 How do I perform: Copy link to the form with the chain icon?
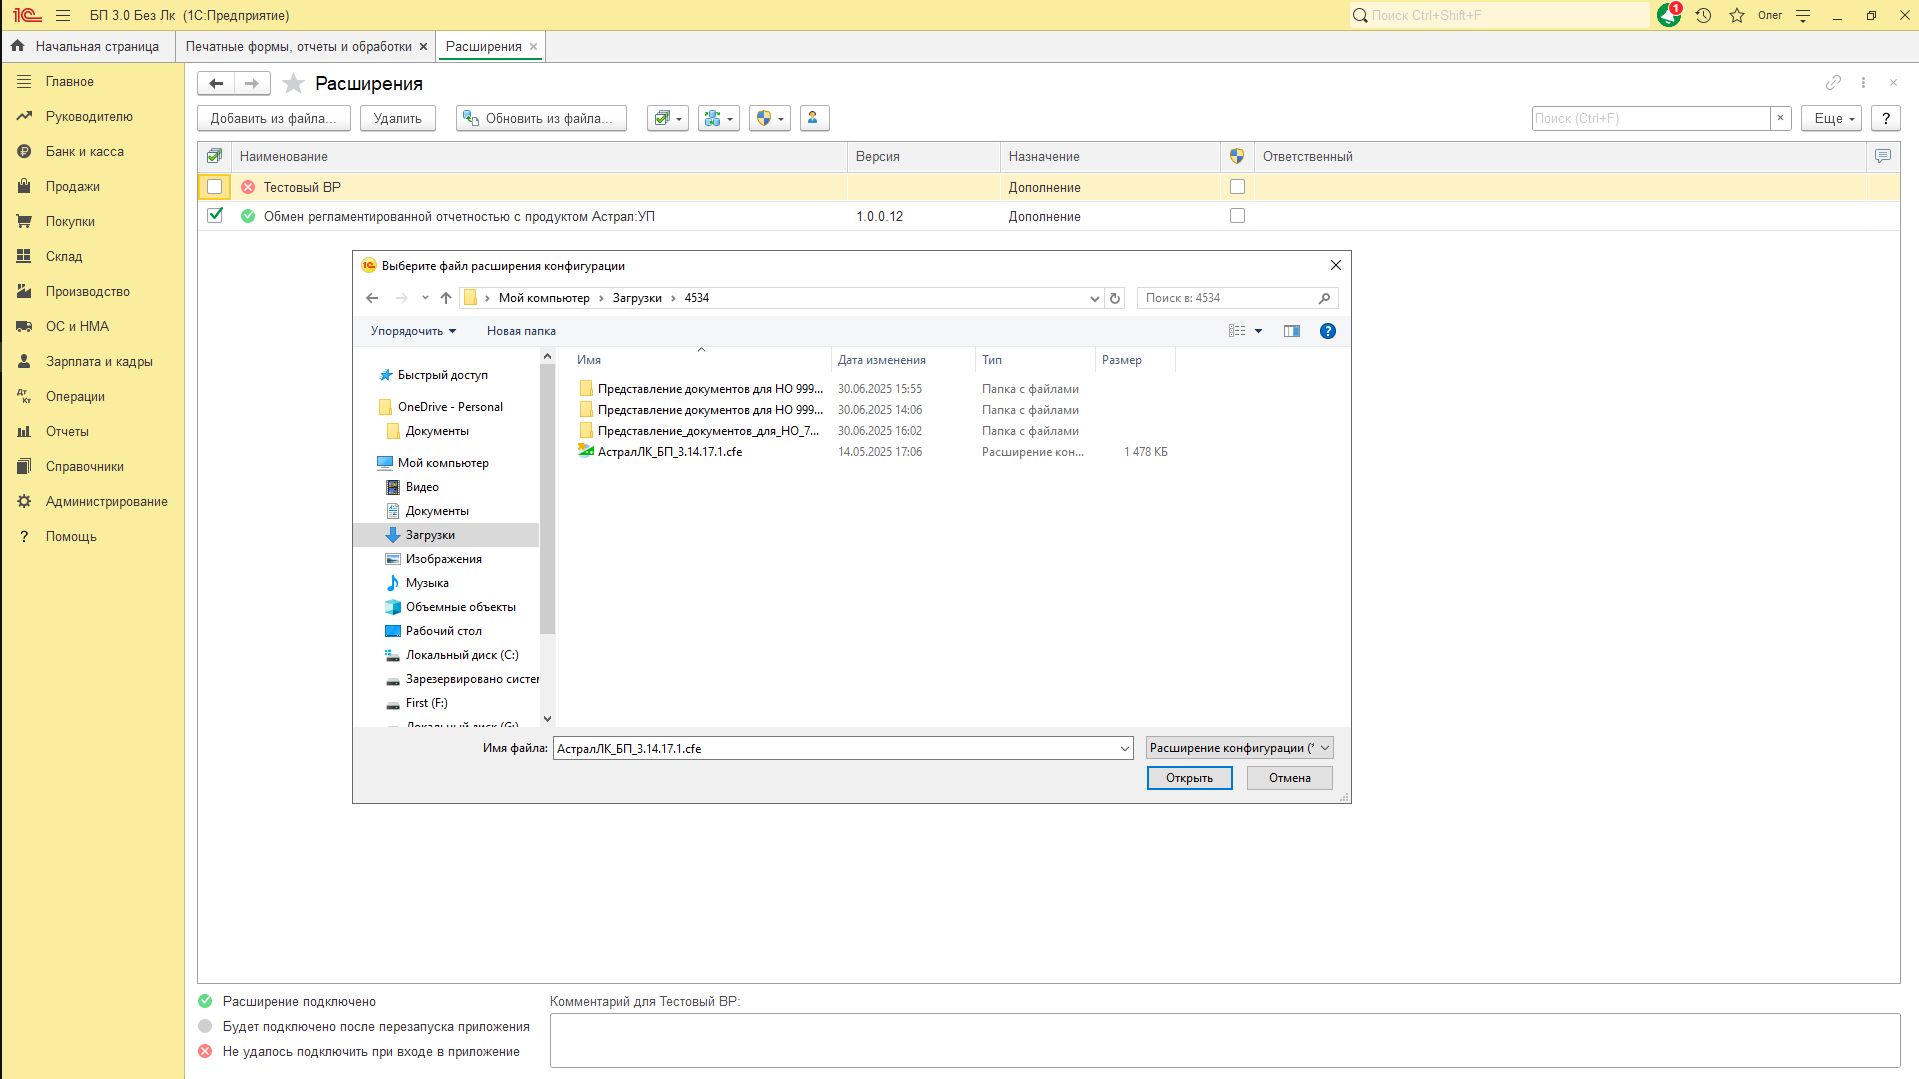click(x=1833, y=82)
